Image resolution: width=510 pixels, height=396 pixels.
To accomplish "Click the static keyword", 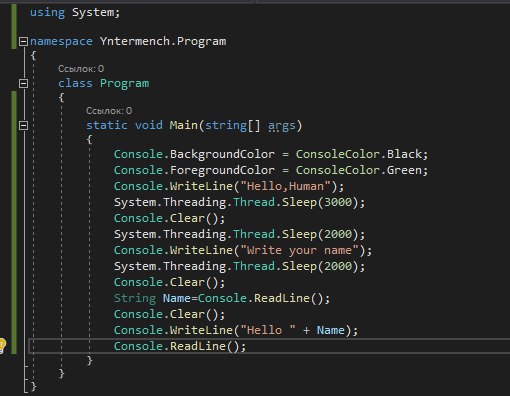I will point(107,126).
